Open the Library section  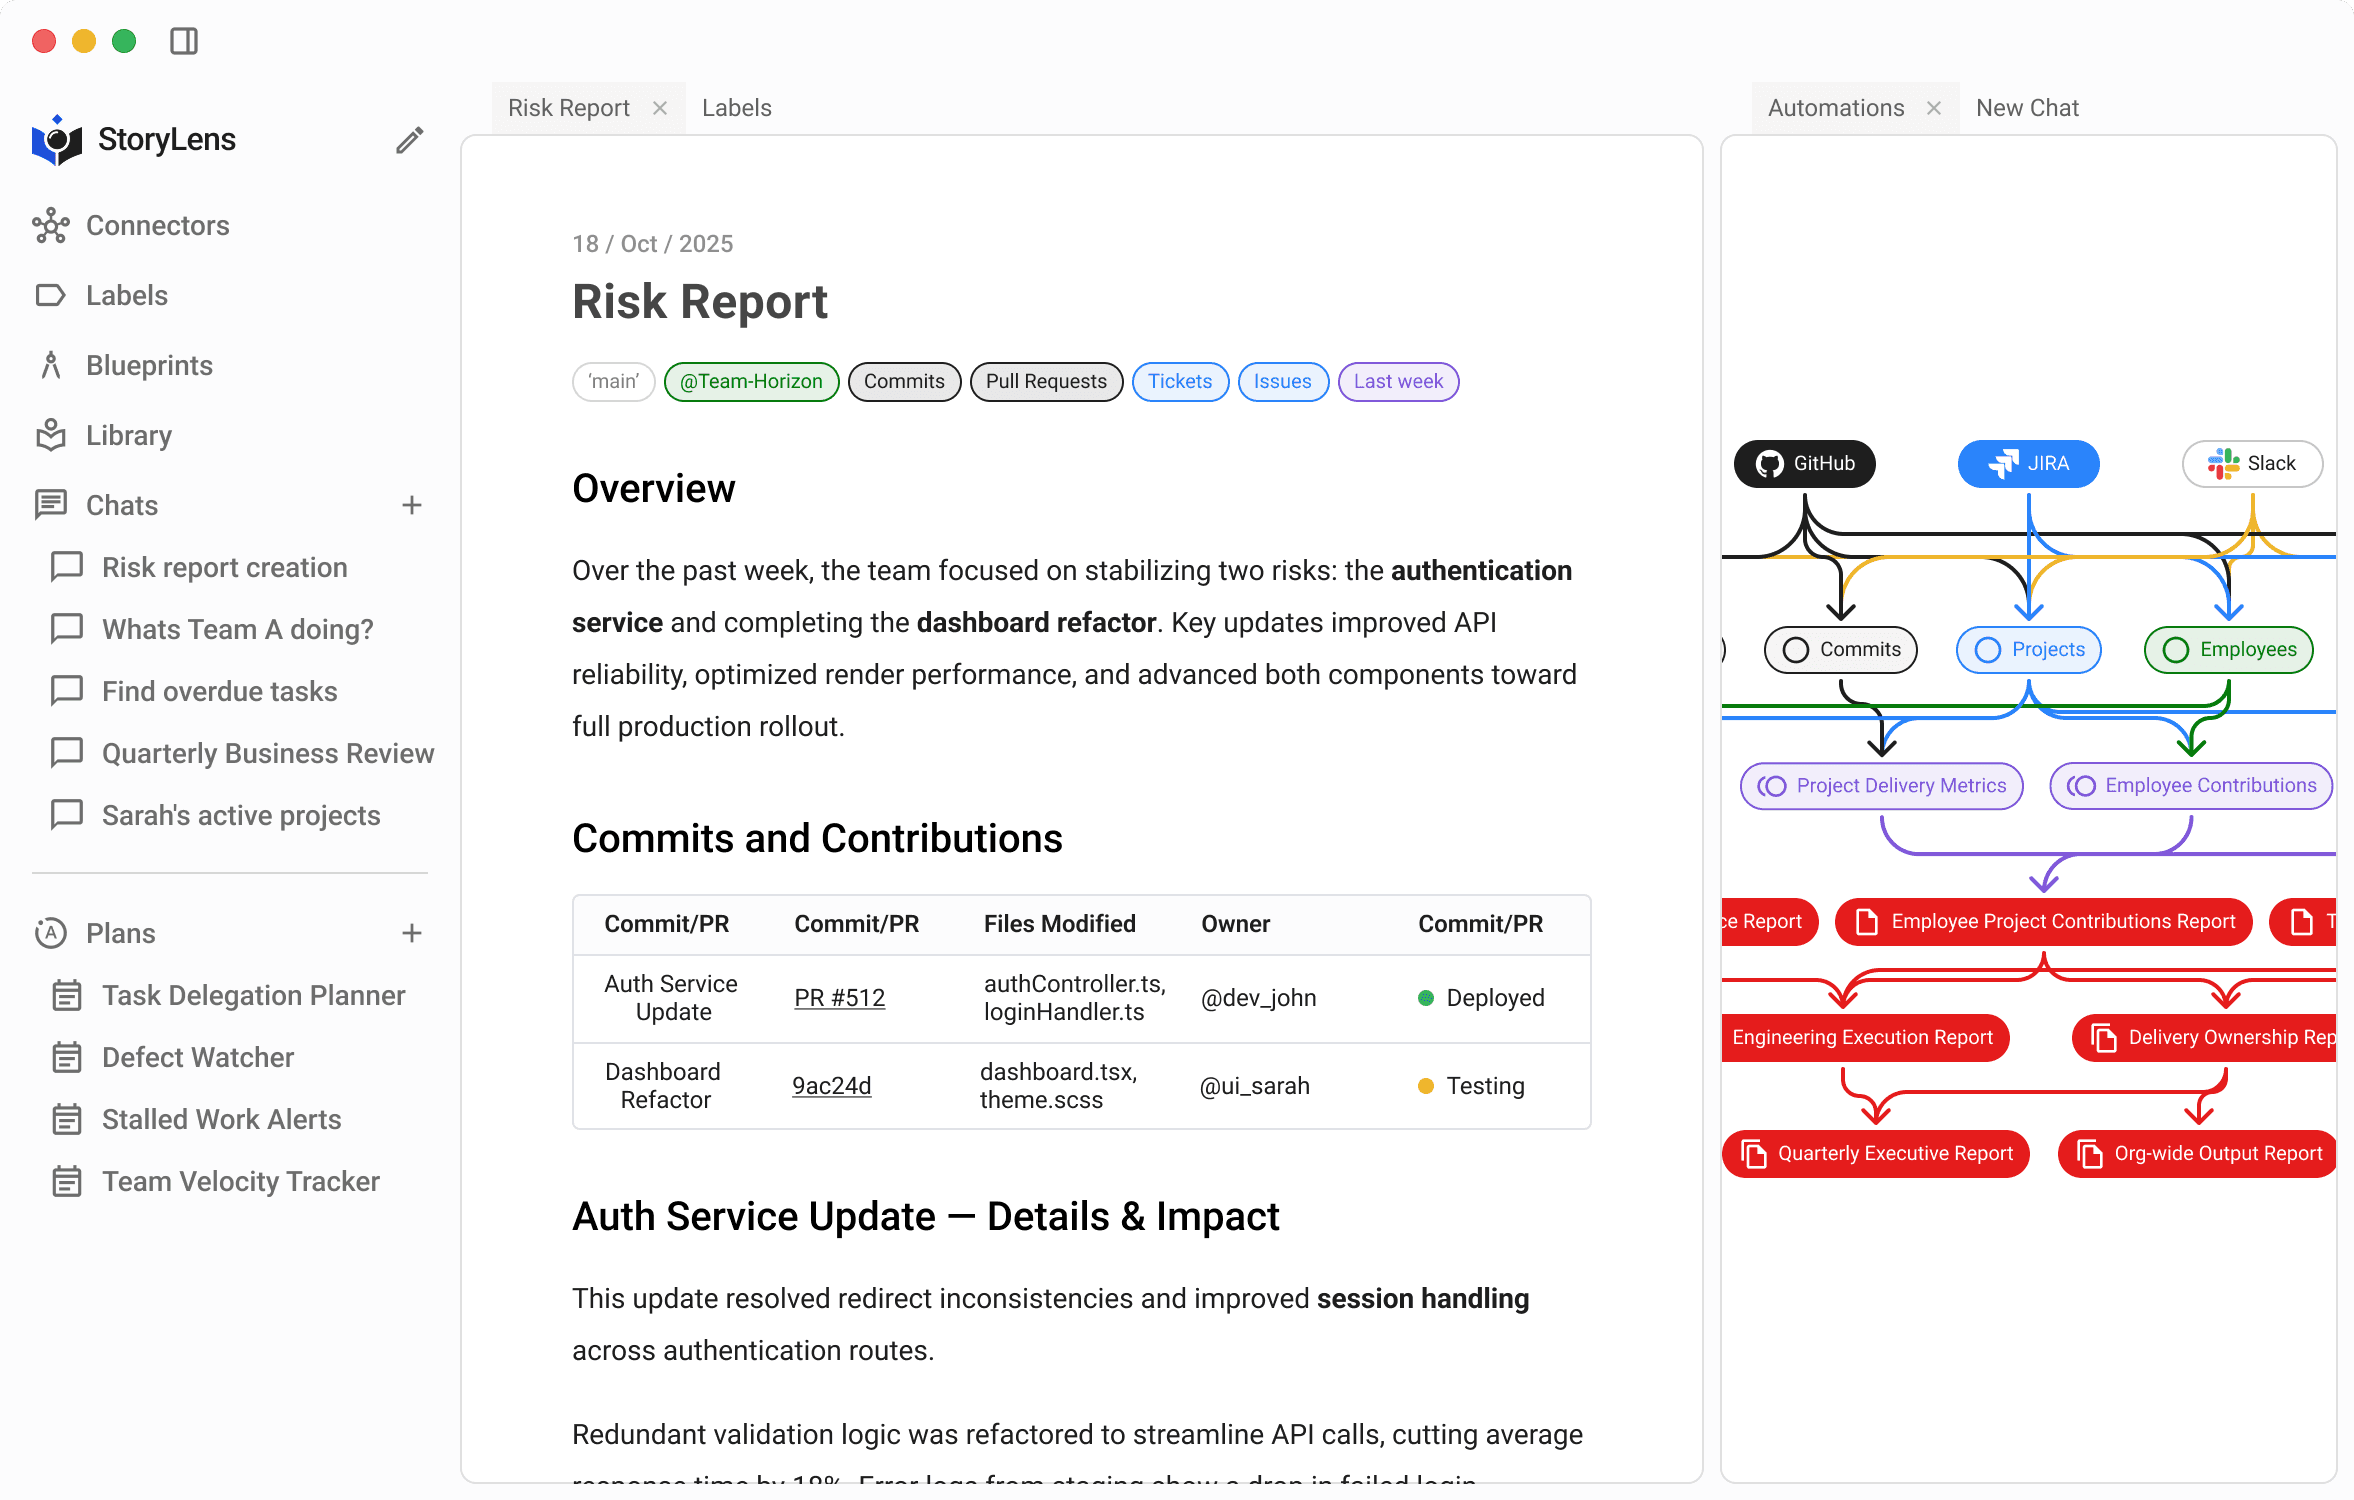pos(128,436)
